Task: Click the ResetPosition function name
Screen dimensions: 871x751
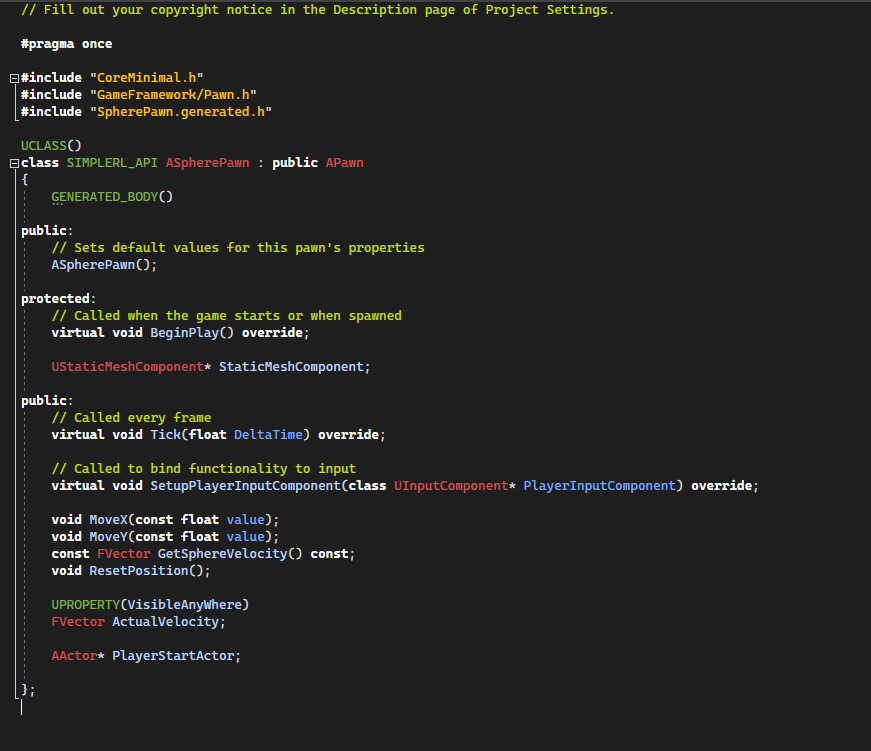Action: (x=139, y=570)
